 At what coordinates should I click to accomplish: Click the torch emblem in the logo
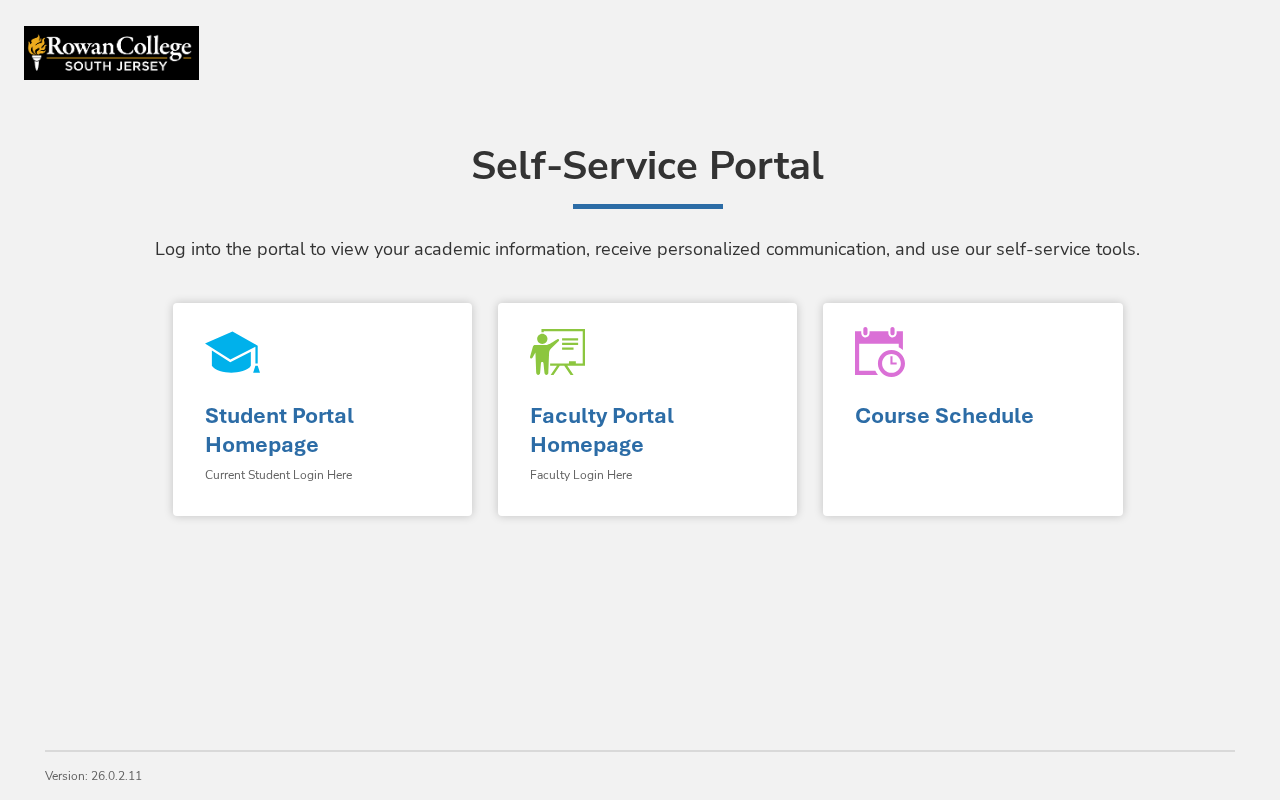click(37, 52)
